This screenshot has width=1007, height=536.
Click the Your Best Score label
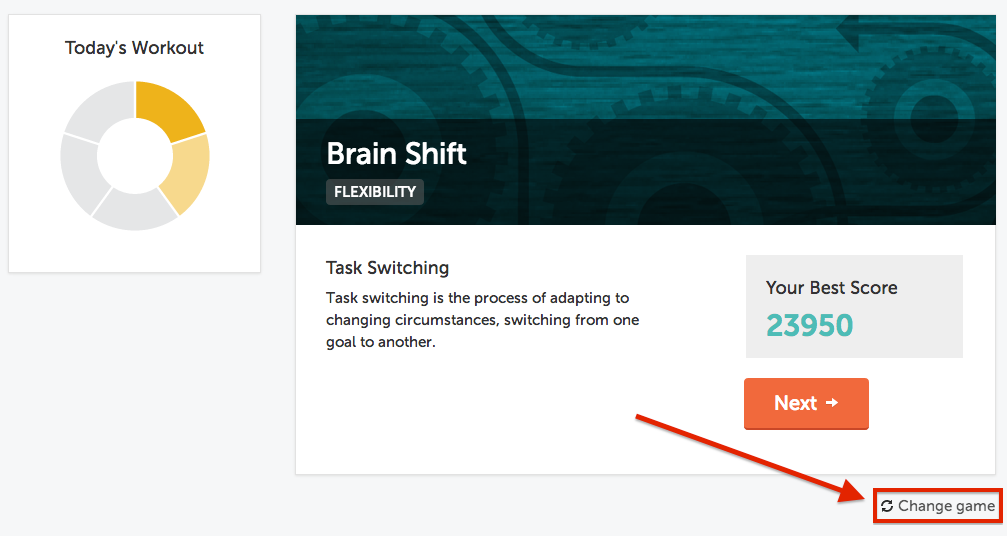coord(831,288)
